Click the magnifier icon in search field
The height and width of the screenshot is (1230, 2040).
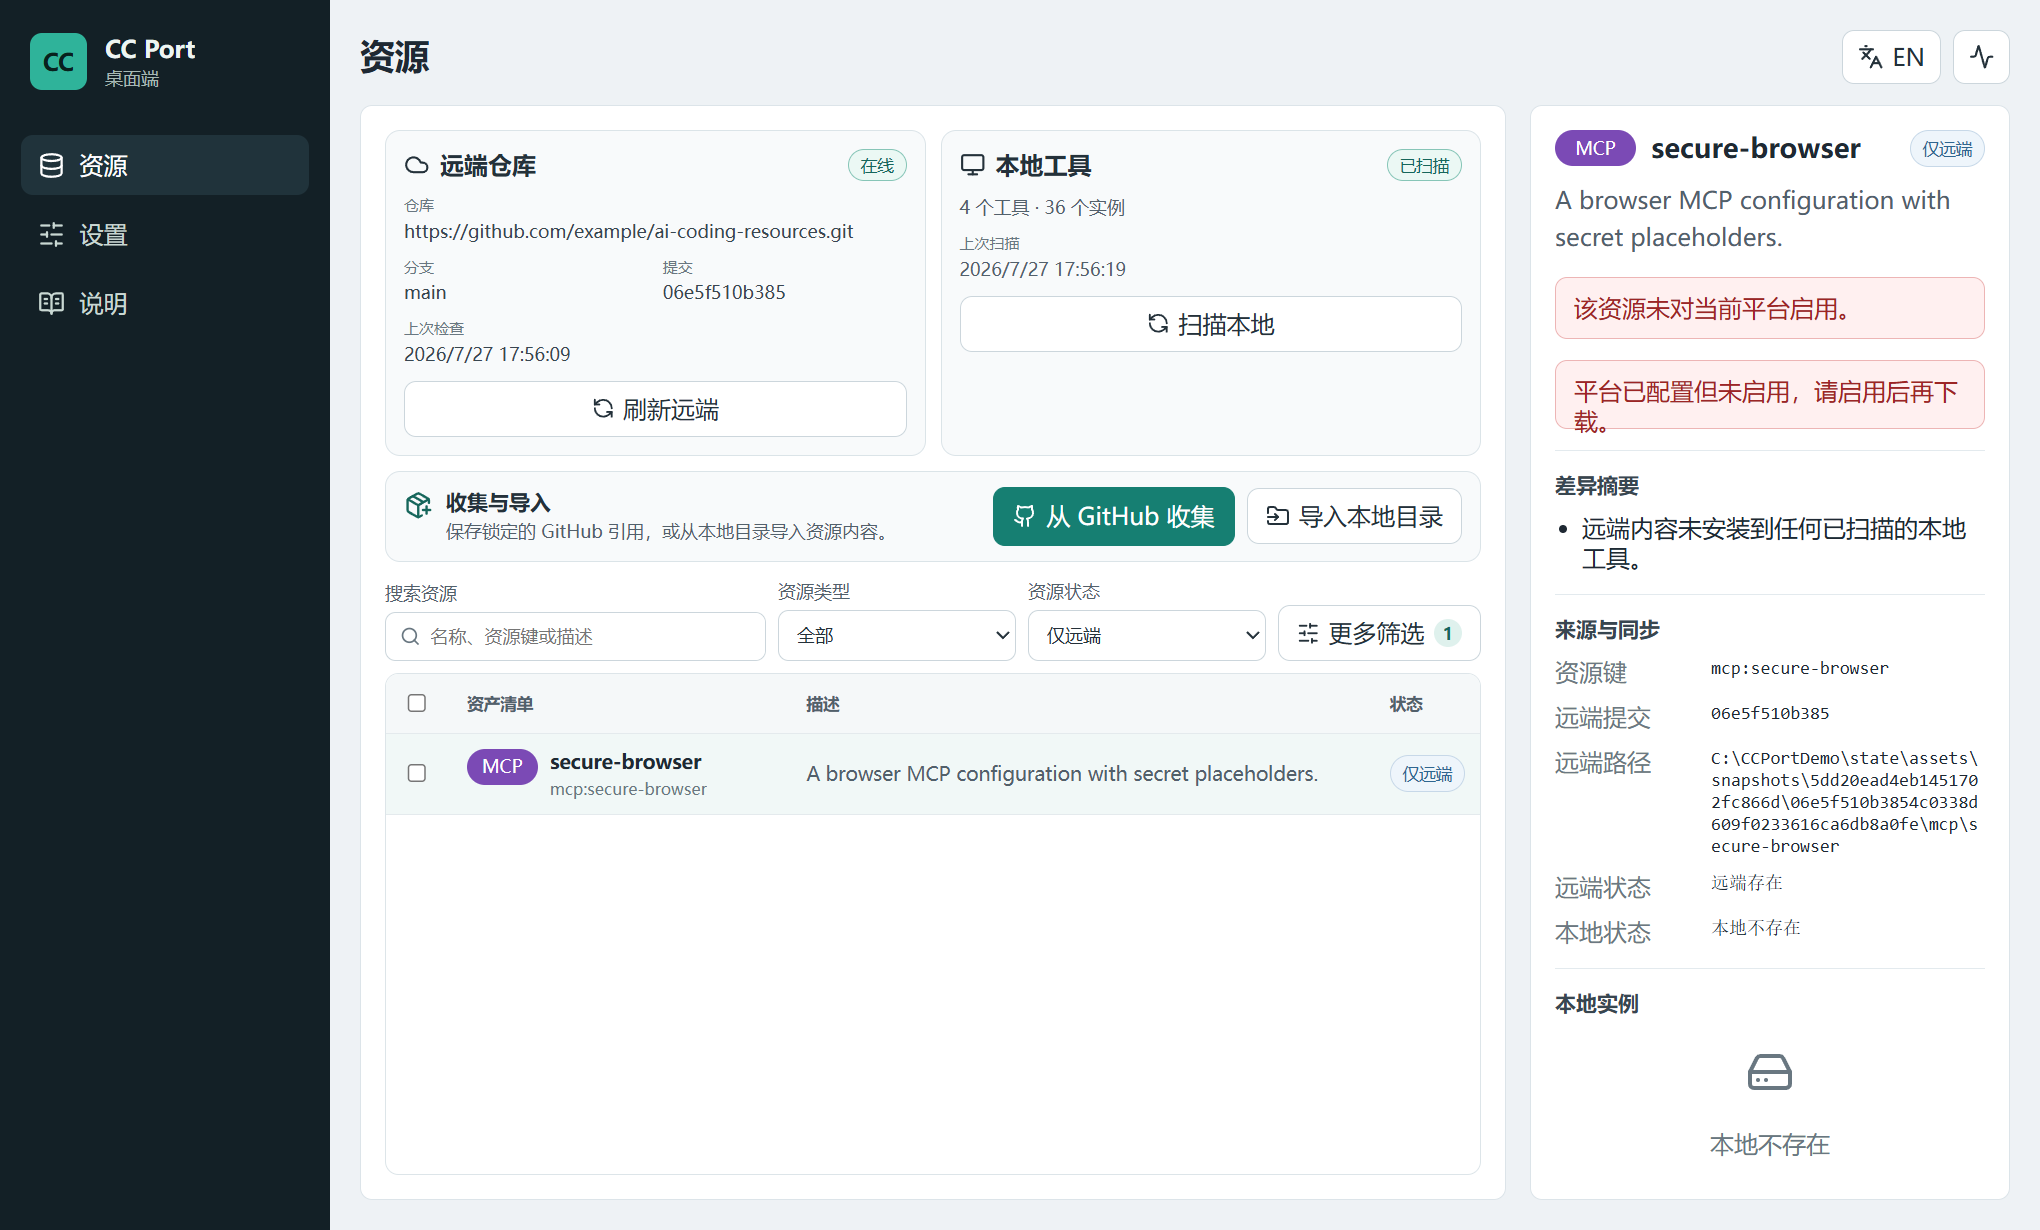[x=410, y=636]
